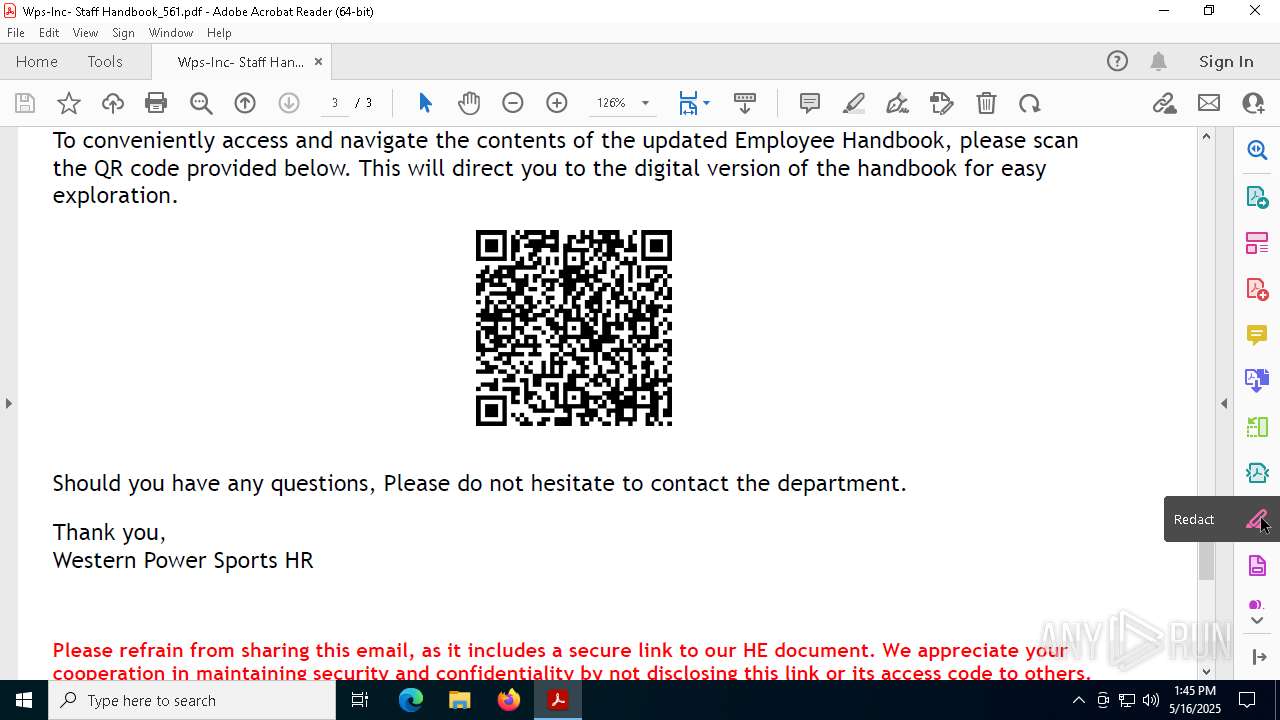
Task: Bookmark the document with the star icon
Action: pos(69,103)
